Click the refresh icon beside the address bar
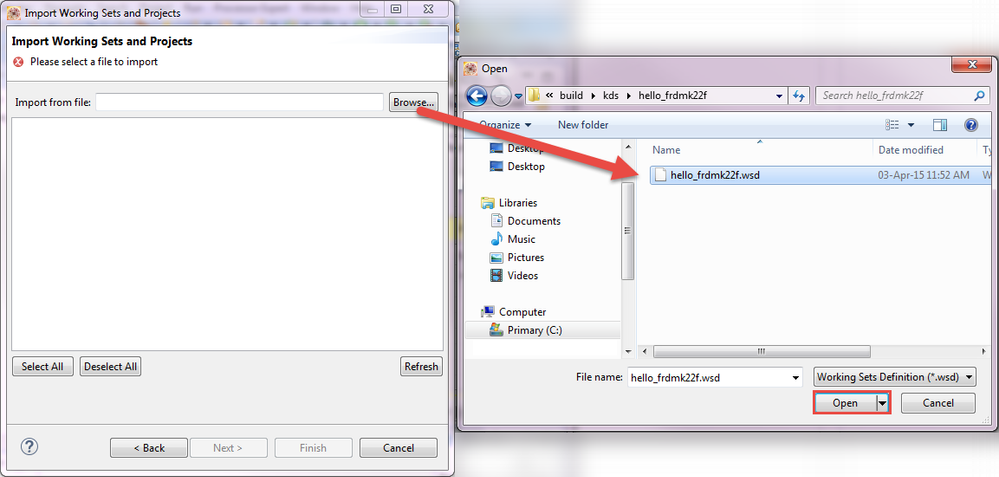This screenshot has width=999, height=477. point(798,96)
